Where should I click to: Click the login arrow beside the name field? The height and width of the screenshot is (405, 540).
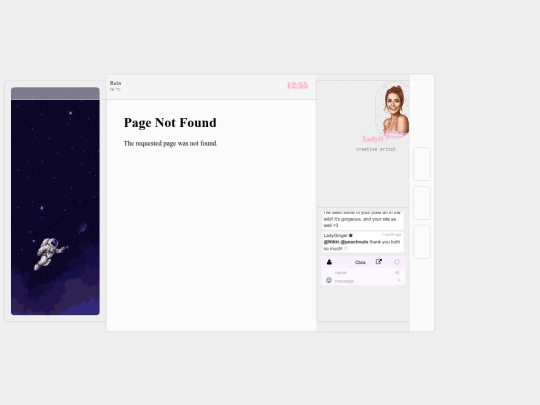(397, 272)
